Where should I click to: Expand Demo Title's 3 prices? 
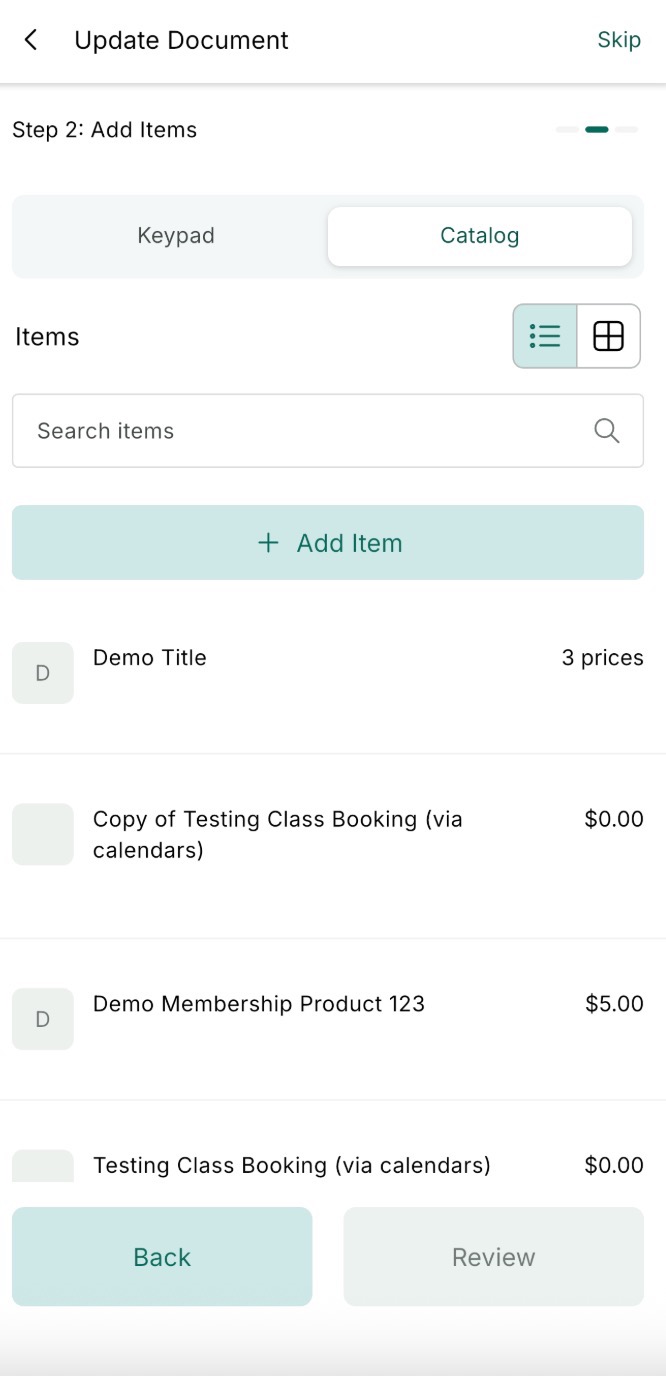(x=602, y=658)
